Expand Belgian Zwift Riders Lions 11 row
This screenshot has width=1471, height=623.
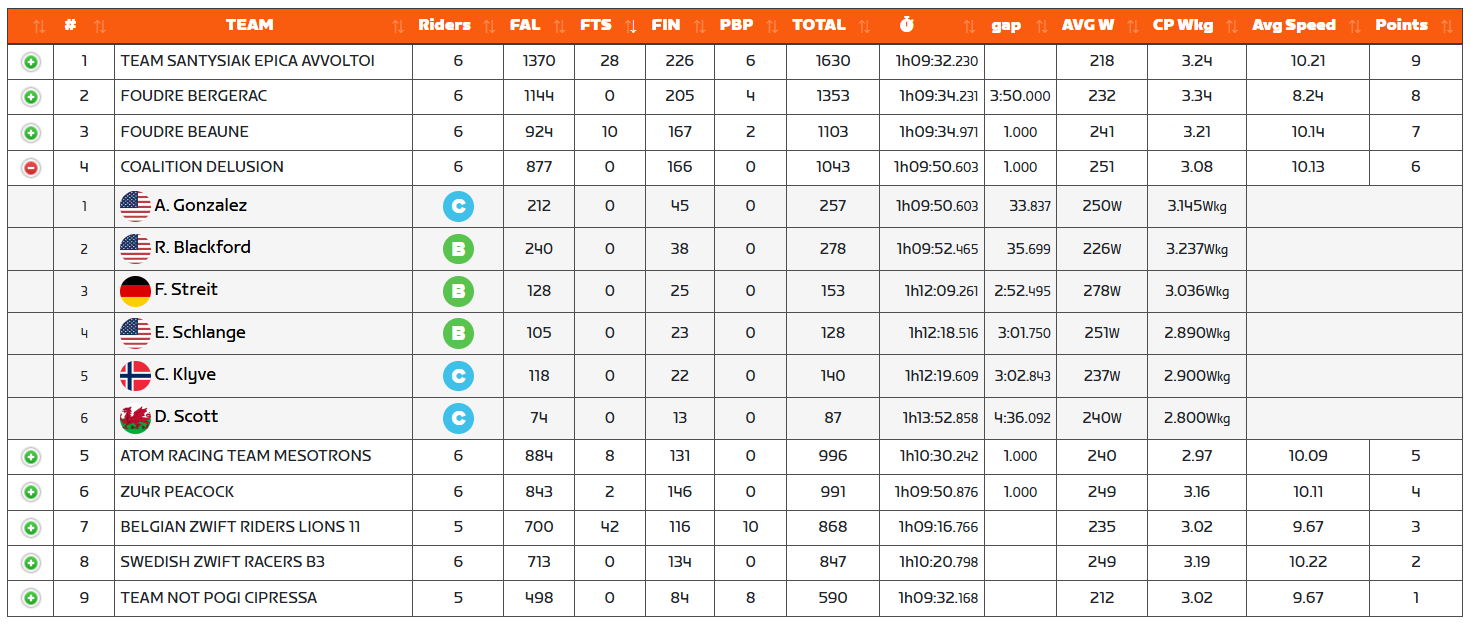(31, 528)
